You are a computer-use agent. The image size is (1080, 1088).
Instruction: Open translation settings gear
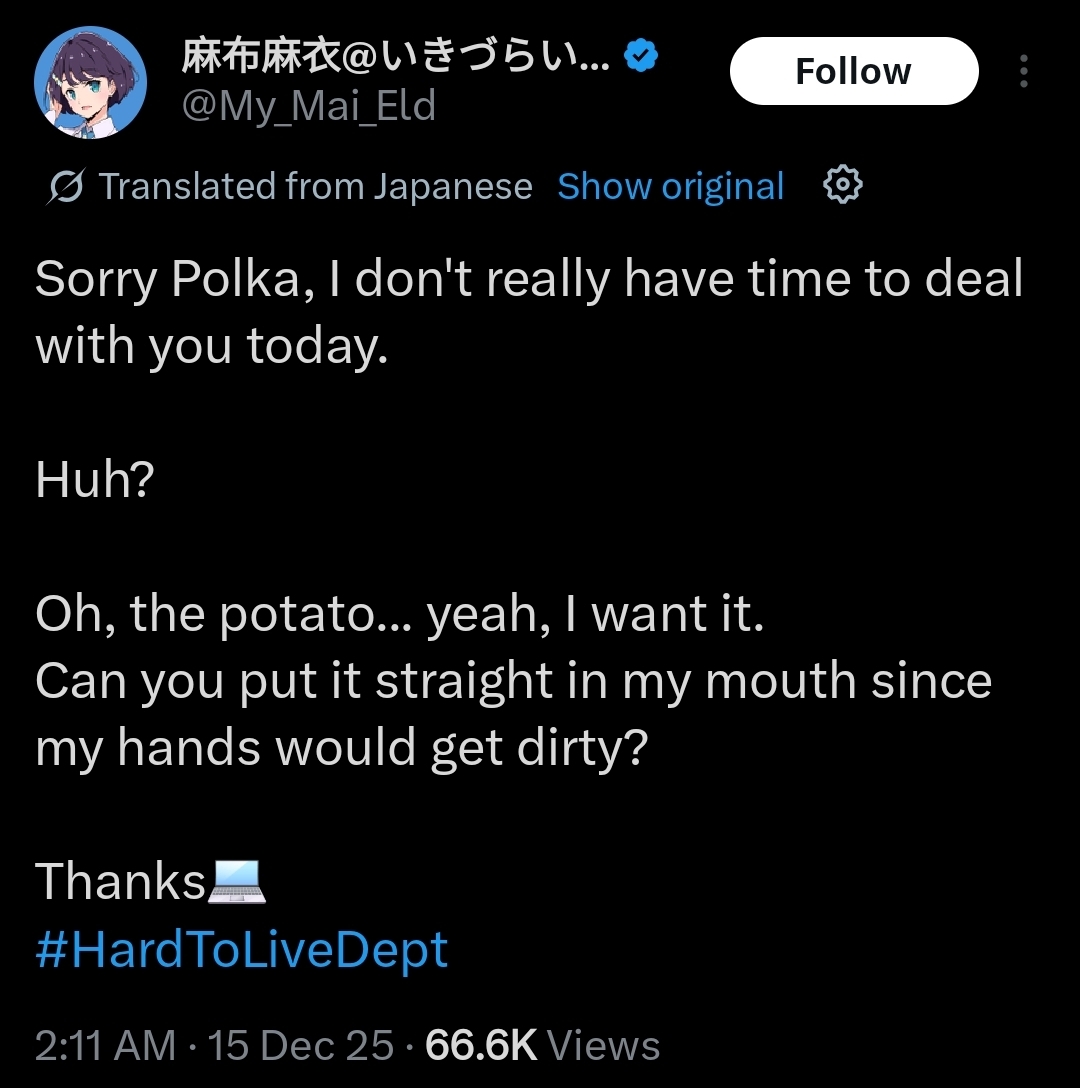(842, 186)
